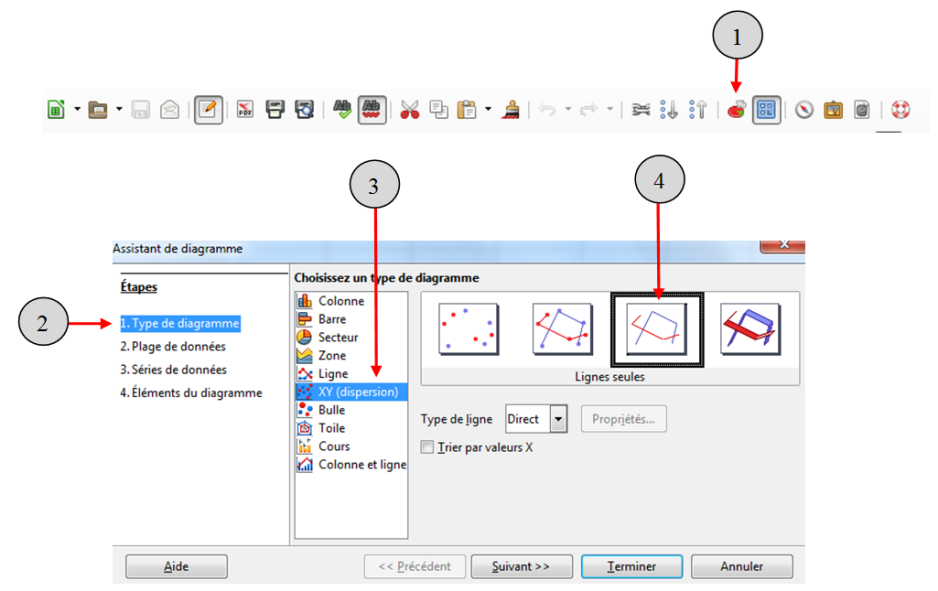Toggle the Edit mode icon

pyautogui.click(x=208, y=109)
